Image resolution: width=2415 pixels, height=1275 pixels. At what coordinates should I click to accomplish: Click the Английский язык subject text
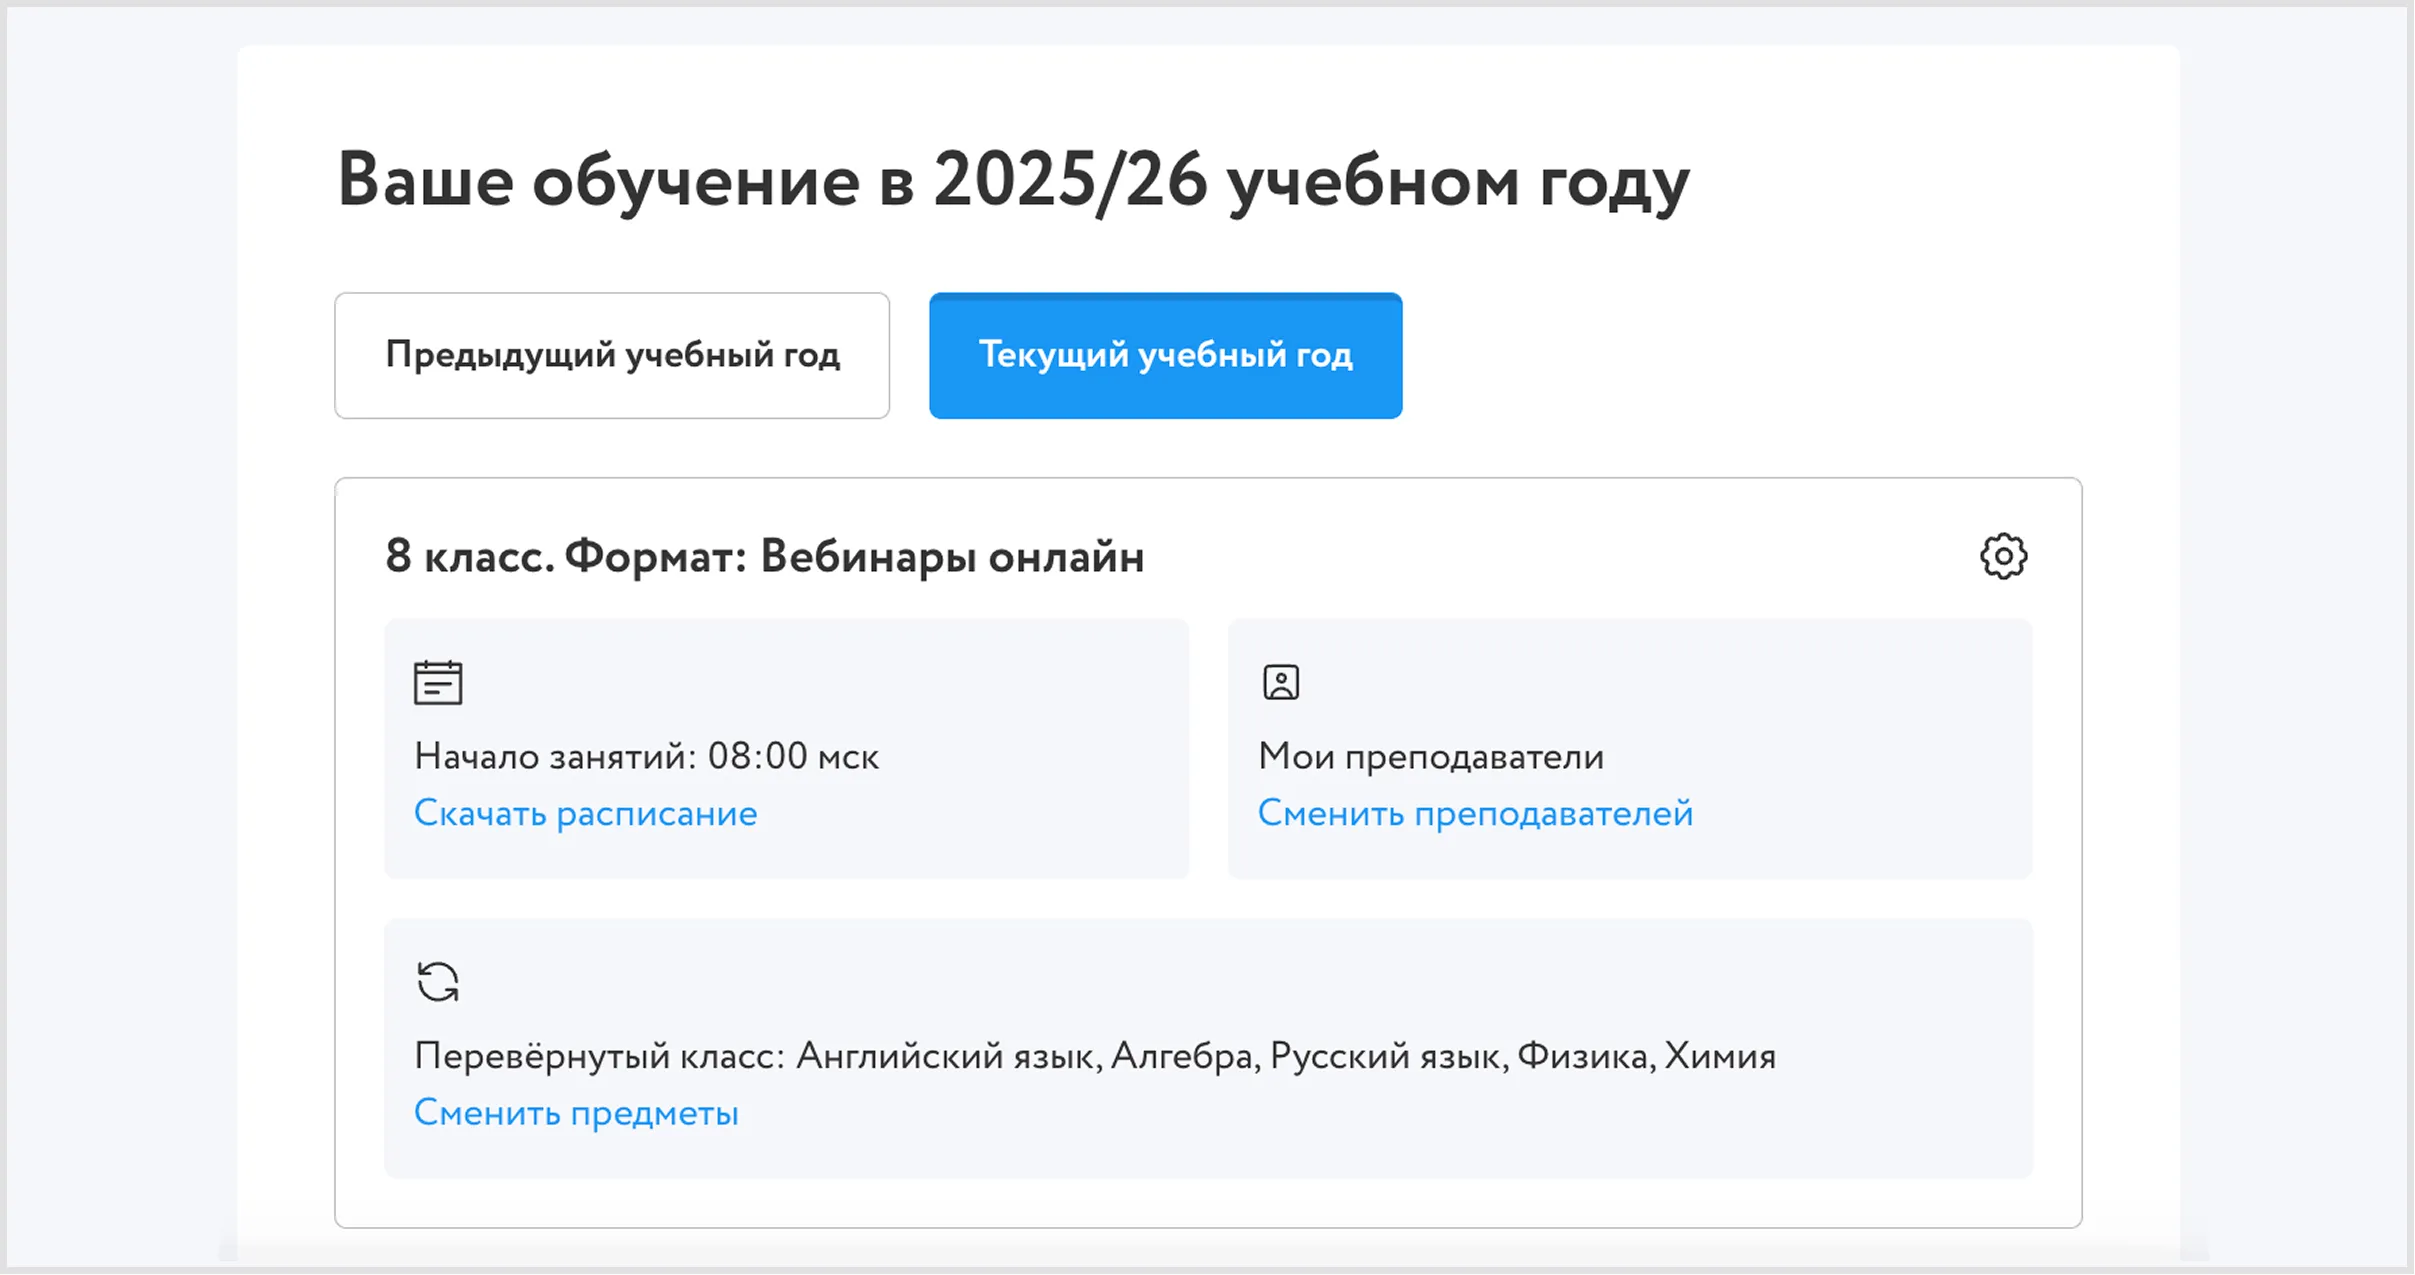[x=942, y=1055]
